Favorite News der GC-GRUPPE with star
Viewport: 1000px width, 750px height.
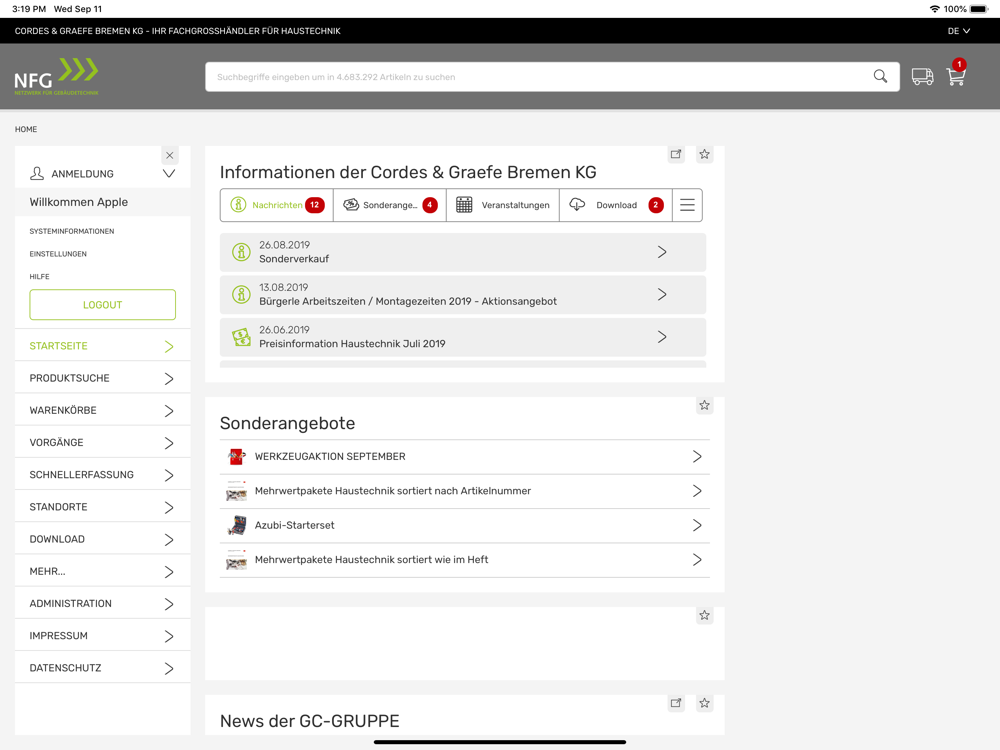(x=704, y=703)
